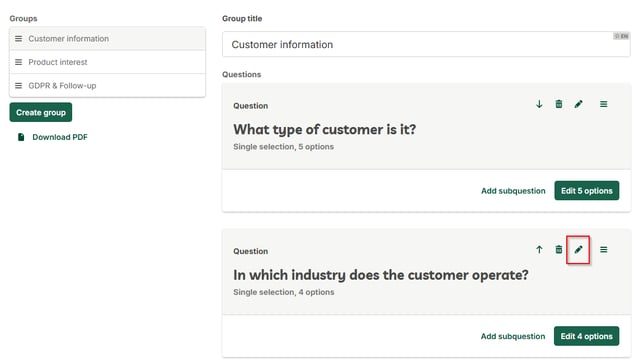Click the Edit 5 options button
Screen dimensions: 644x362
coord(586,191)
